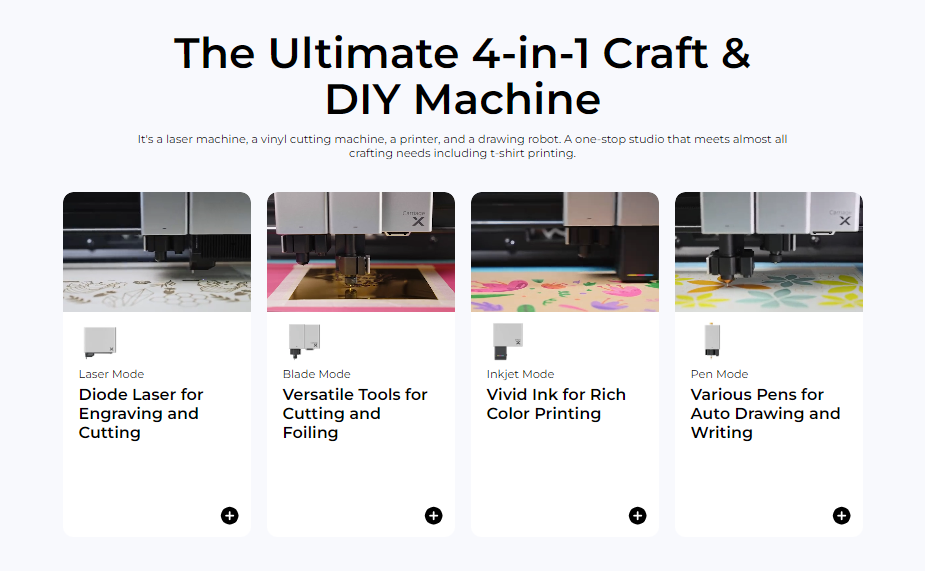Select Diode Laser for Engraving and Cutting heading
925x571 pixels.
[141, 414]
